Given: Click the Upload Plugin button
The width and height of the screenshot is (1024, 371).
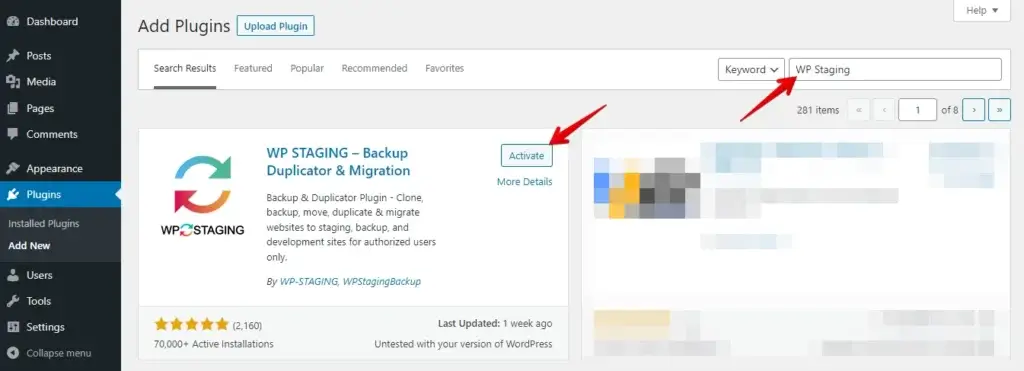Looking at the screenshot, I should tap(276, 26).
